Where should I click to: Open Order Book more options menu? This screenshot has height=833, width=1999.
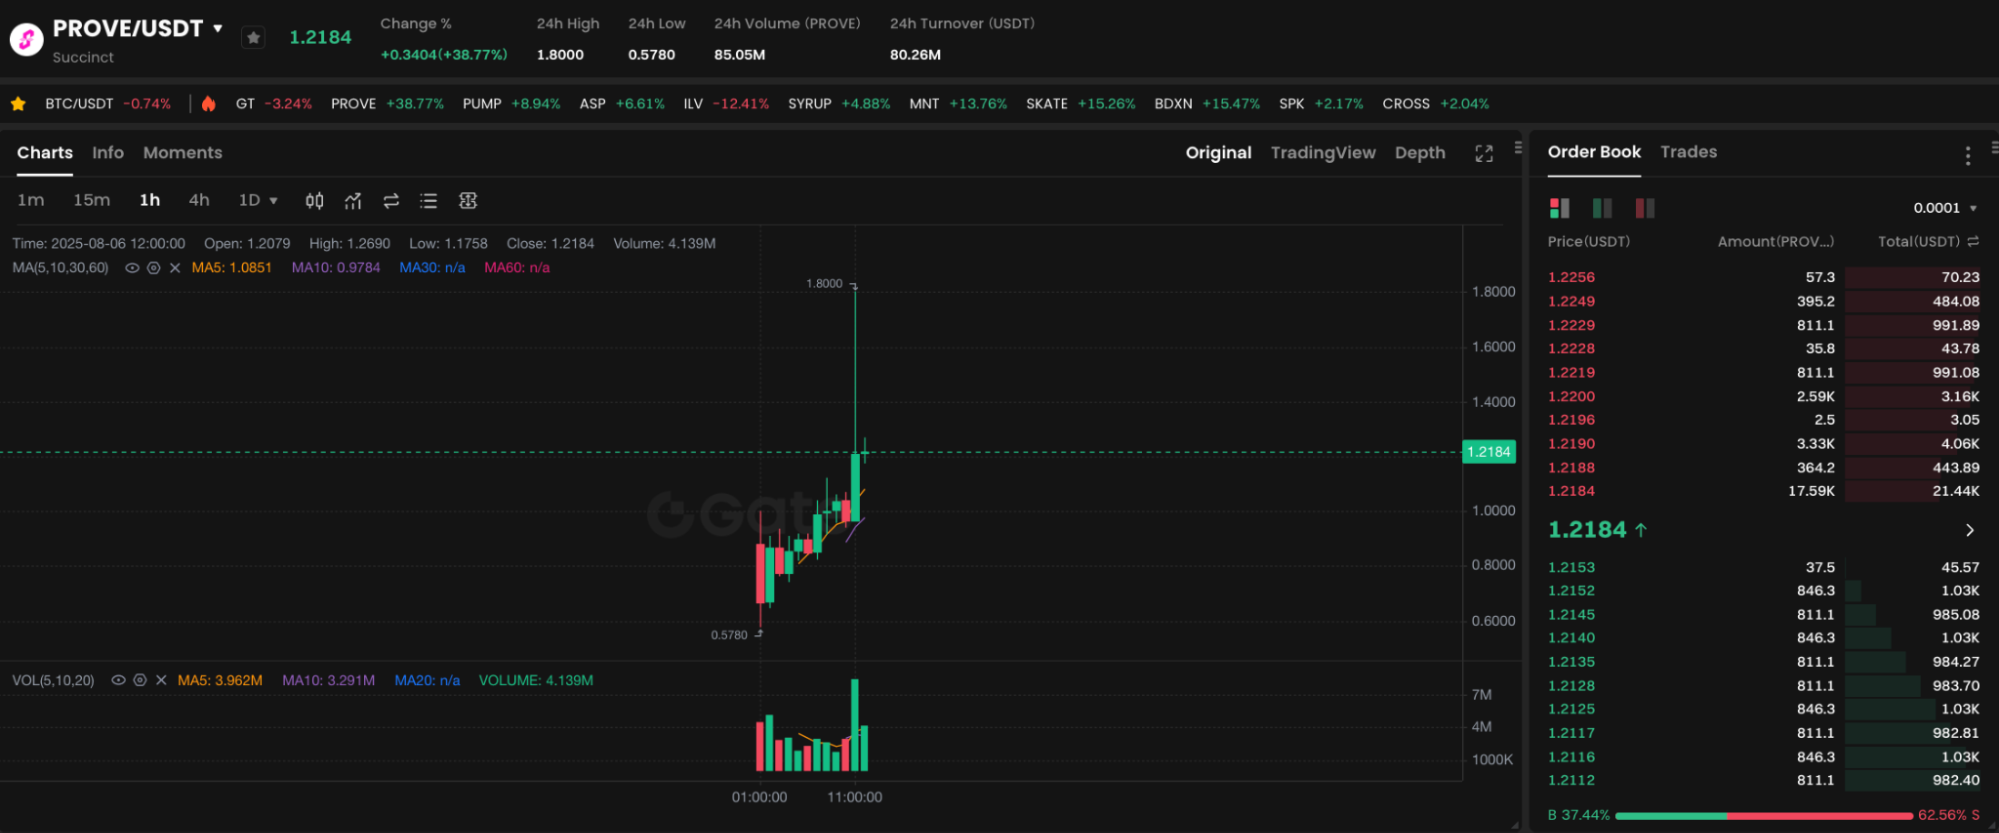tap(1968, 155)
